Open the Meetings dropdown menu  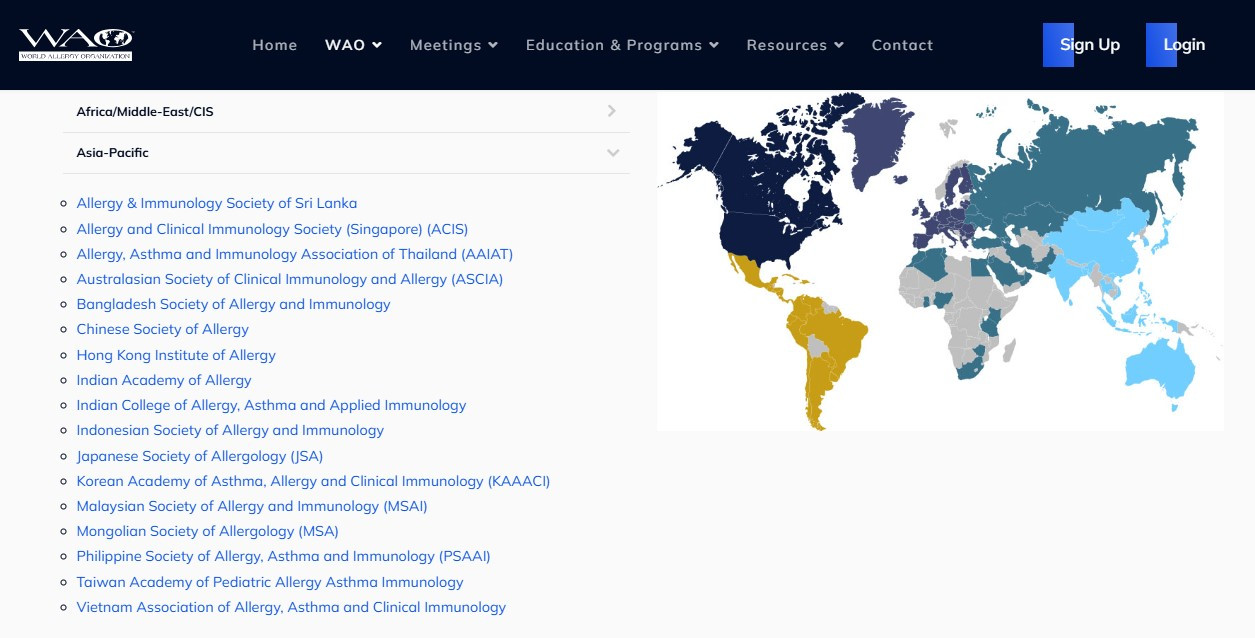pos(453,45)
